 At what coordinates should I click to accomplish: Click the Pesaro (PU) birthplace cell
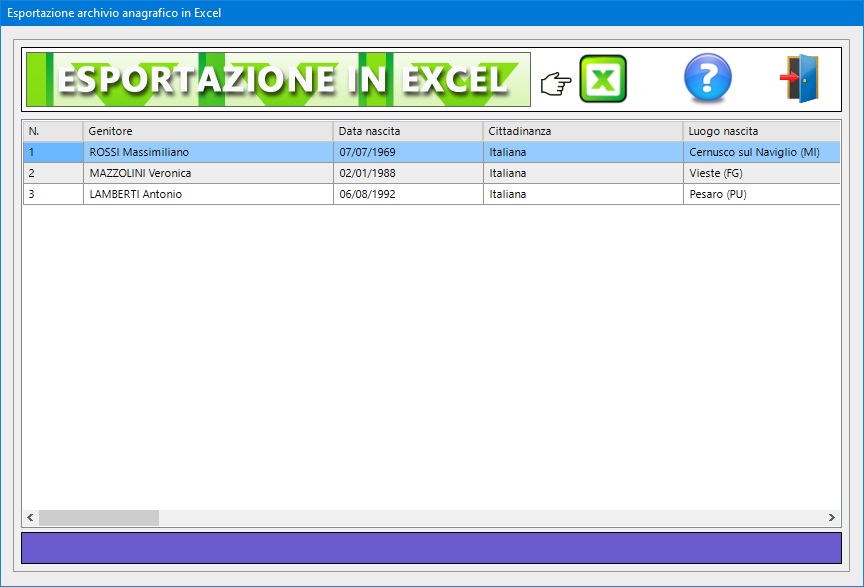click(x=717, y=194)
